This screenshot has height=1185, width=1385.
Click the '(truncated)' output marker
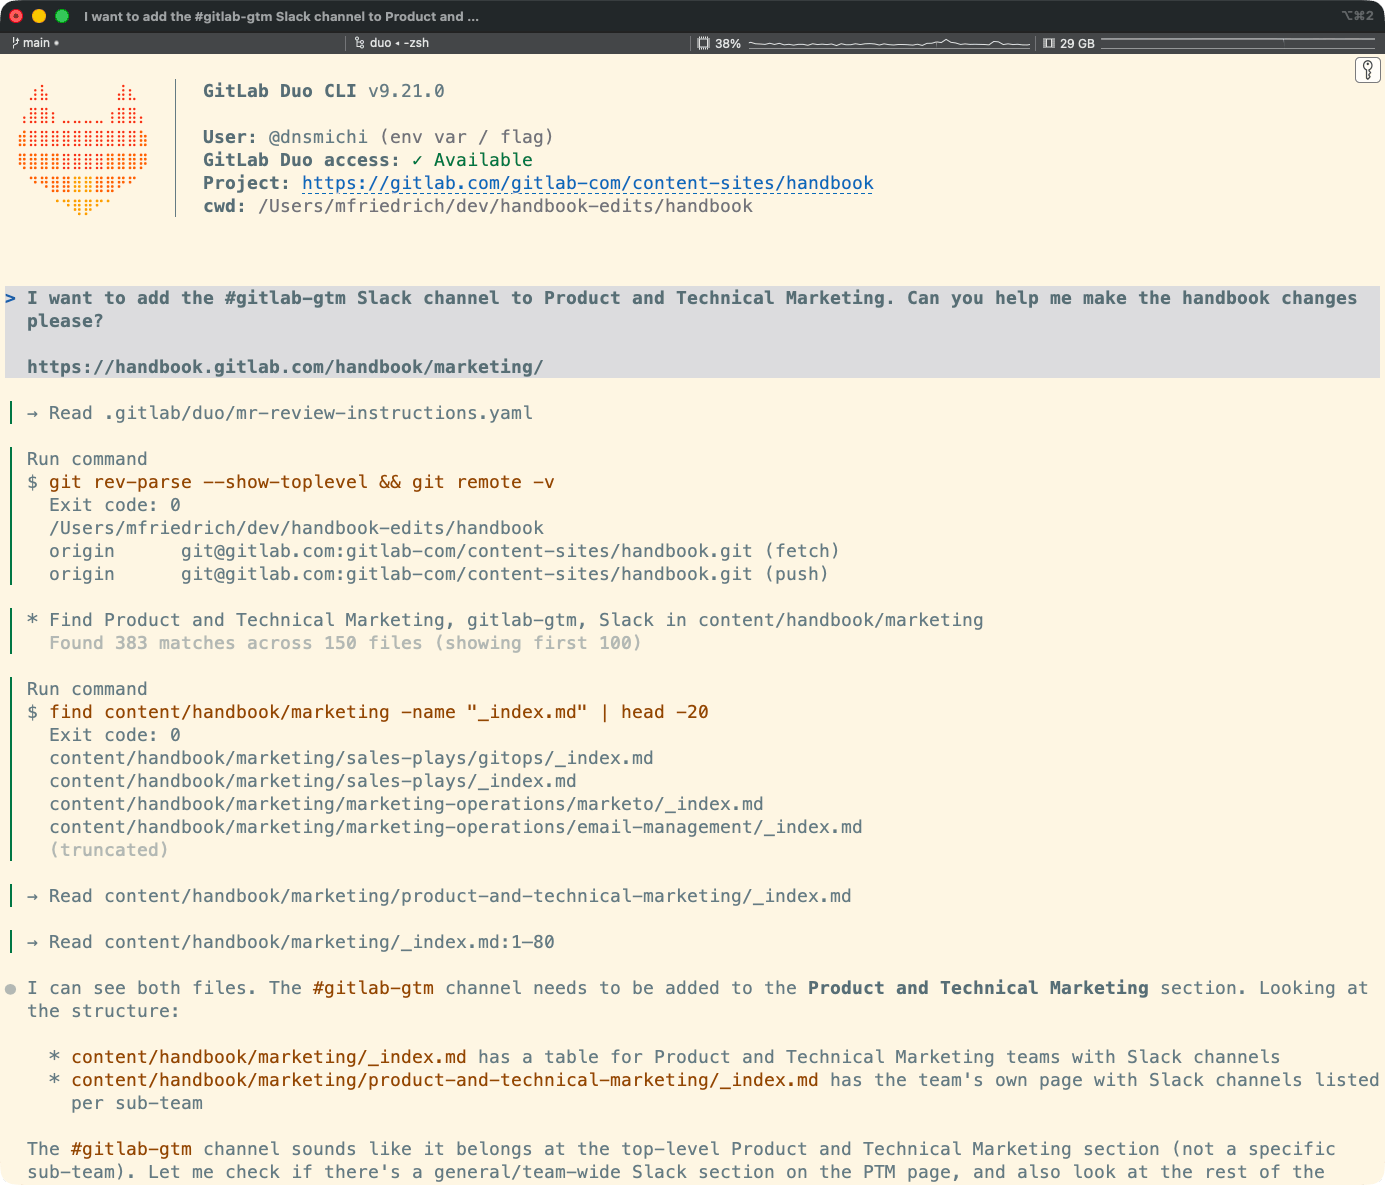tap(109, 850)
